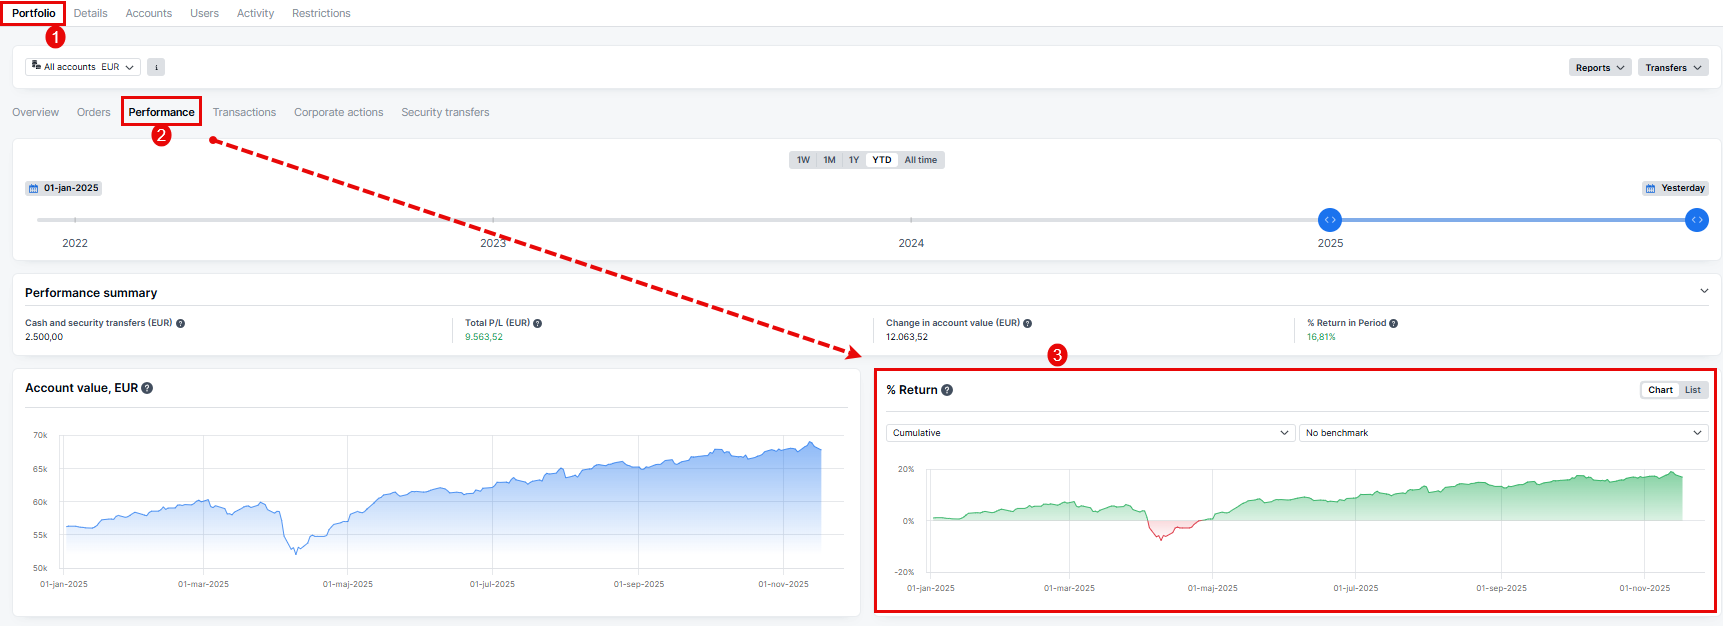Image resolution: width=1723 pixels, height=626 pixels.
Task: Expand the Cumulative return type dropdown
Action: tap(1090, 433)
